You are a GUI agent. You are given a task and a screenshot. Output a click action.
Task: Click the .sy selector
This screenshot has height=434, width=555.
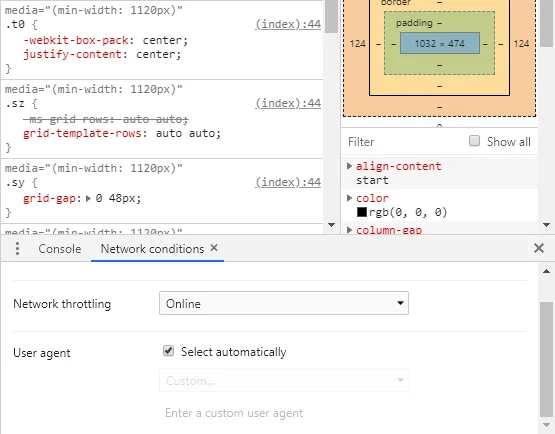coord(15,182)
